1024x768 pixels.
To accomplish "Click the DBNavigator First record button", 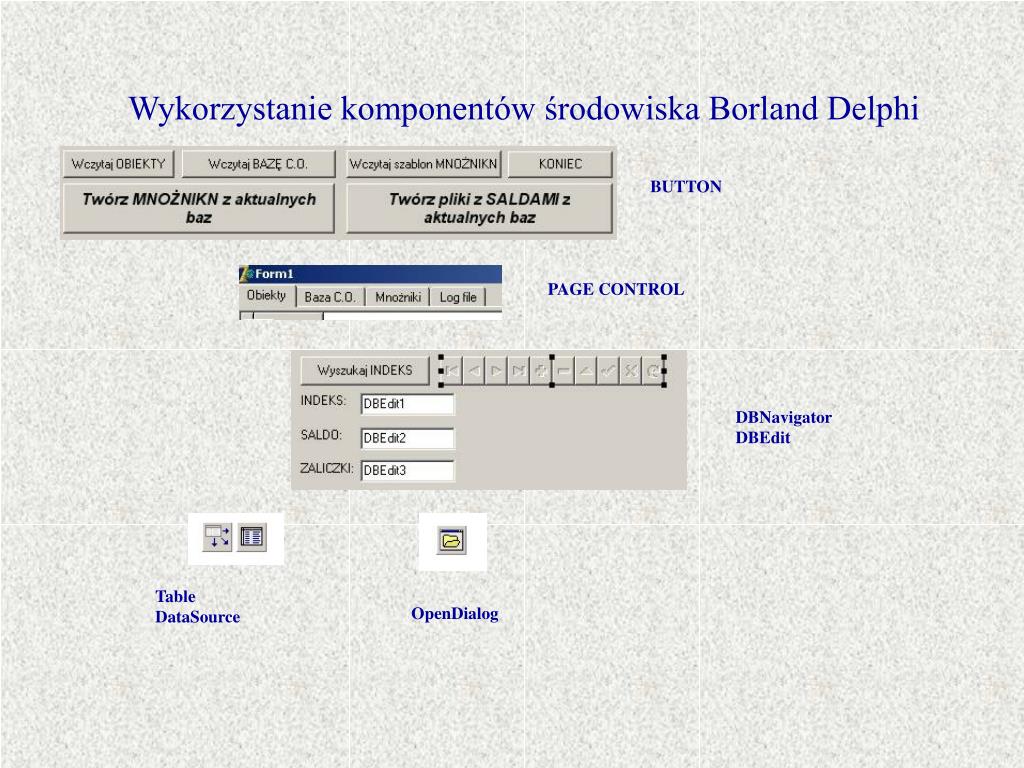I will click(452, 371).
